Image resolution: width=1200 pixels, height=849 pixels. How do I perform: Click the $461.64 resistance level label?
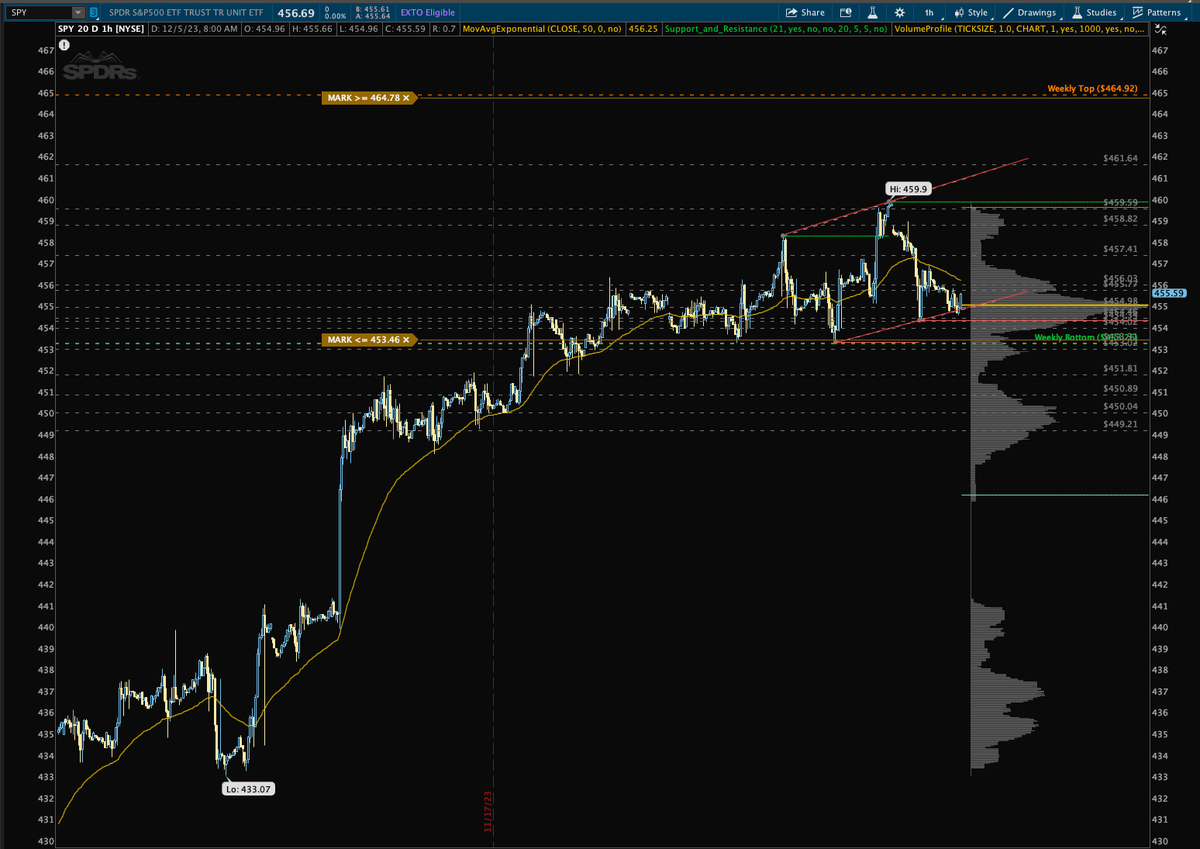[1121, 158]
